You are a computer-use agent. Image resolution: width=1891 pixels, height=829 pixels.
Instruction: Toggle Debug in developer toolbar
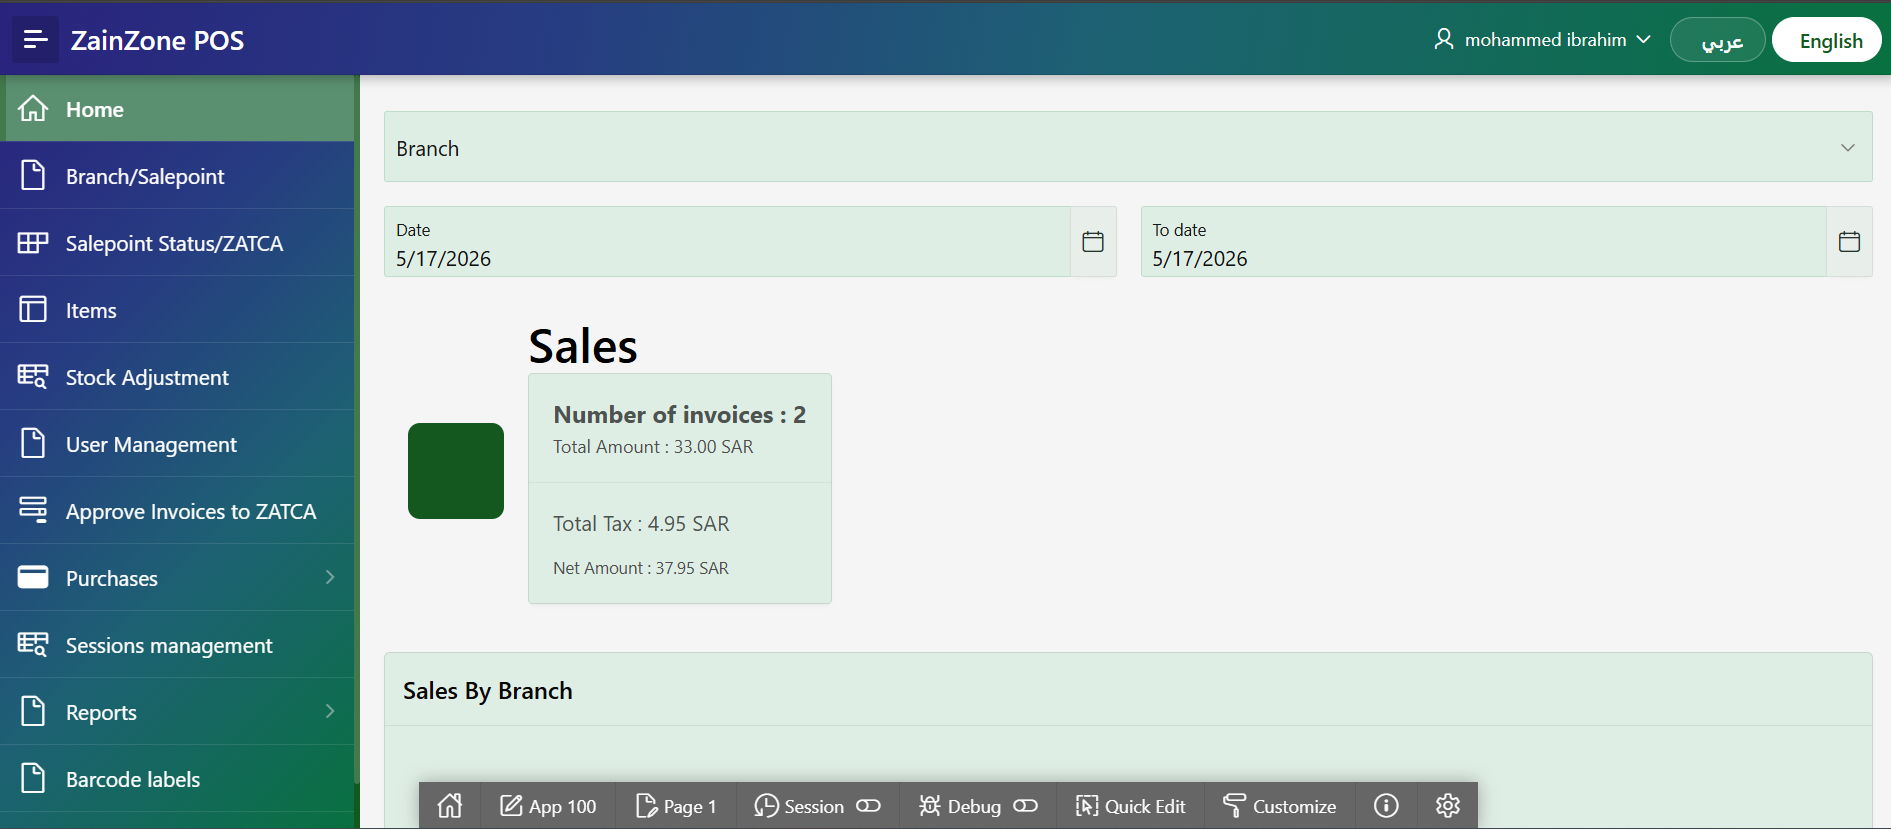click(978, 806)
